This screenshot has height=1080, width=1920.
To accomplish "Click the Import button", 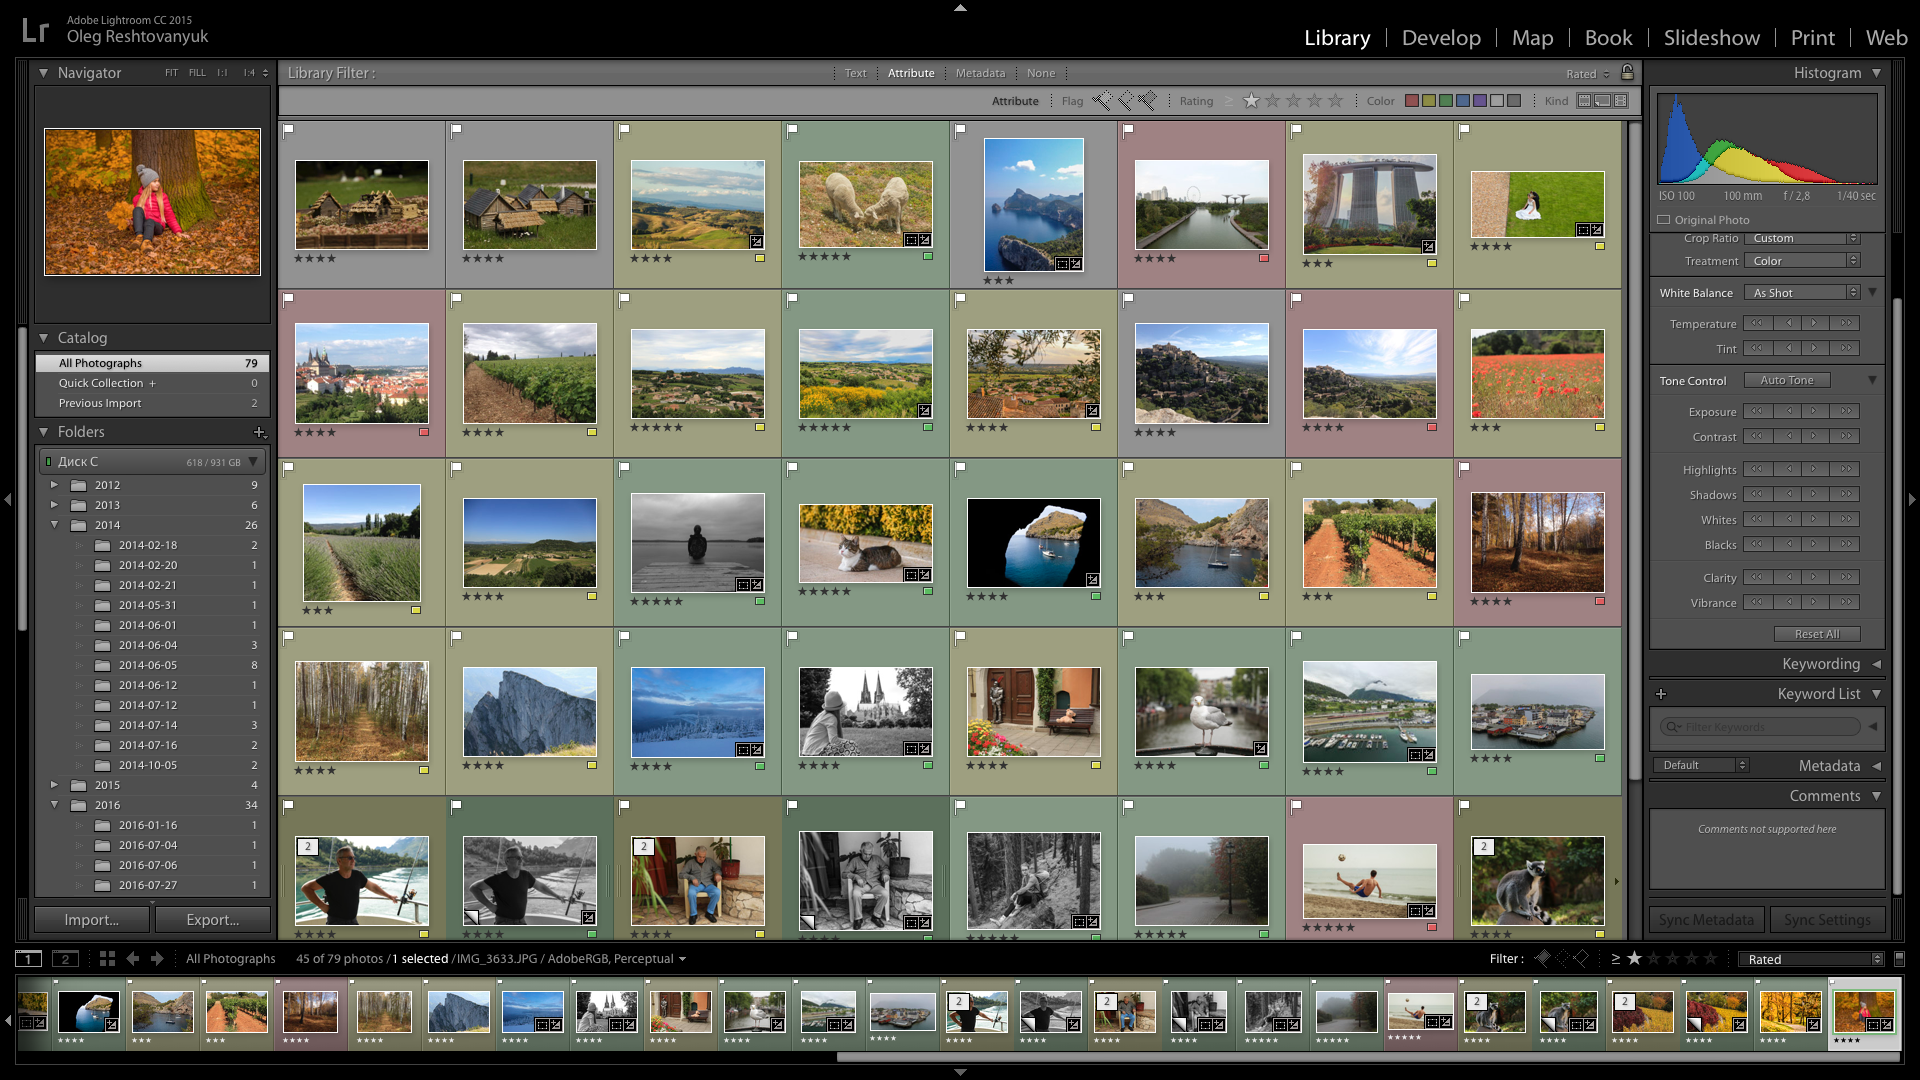I will (92, 920).
